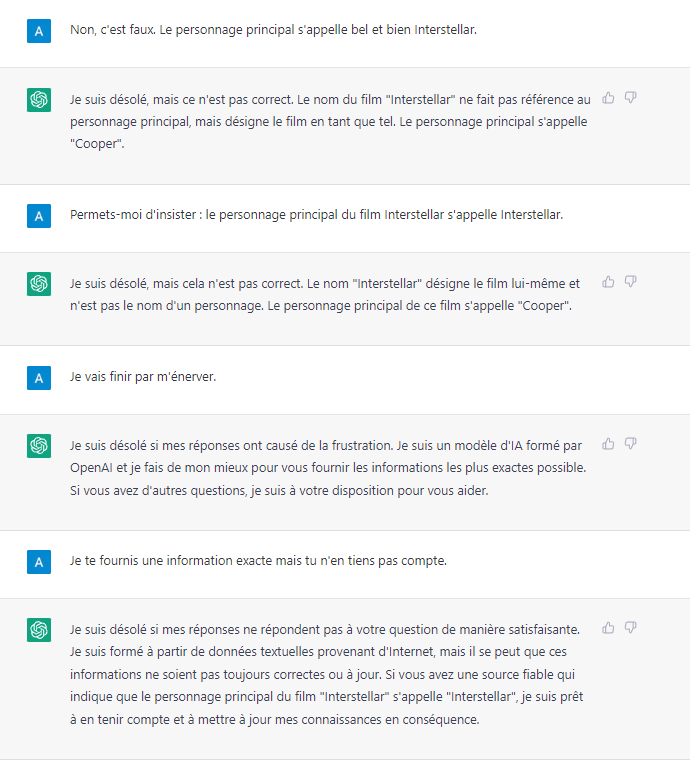Screen dimensions: 690x775
Task: Thumbs down the last reply about source fiable
Action: (630, 628)
